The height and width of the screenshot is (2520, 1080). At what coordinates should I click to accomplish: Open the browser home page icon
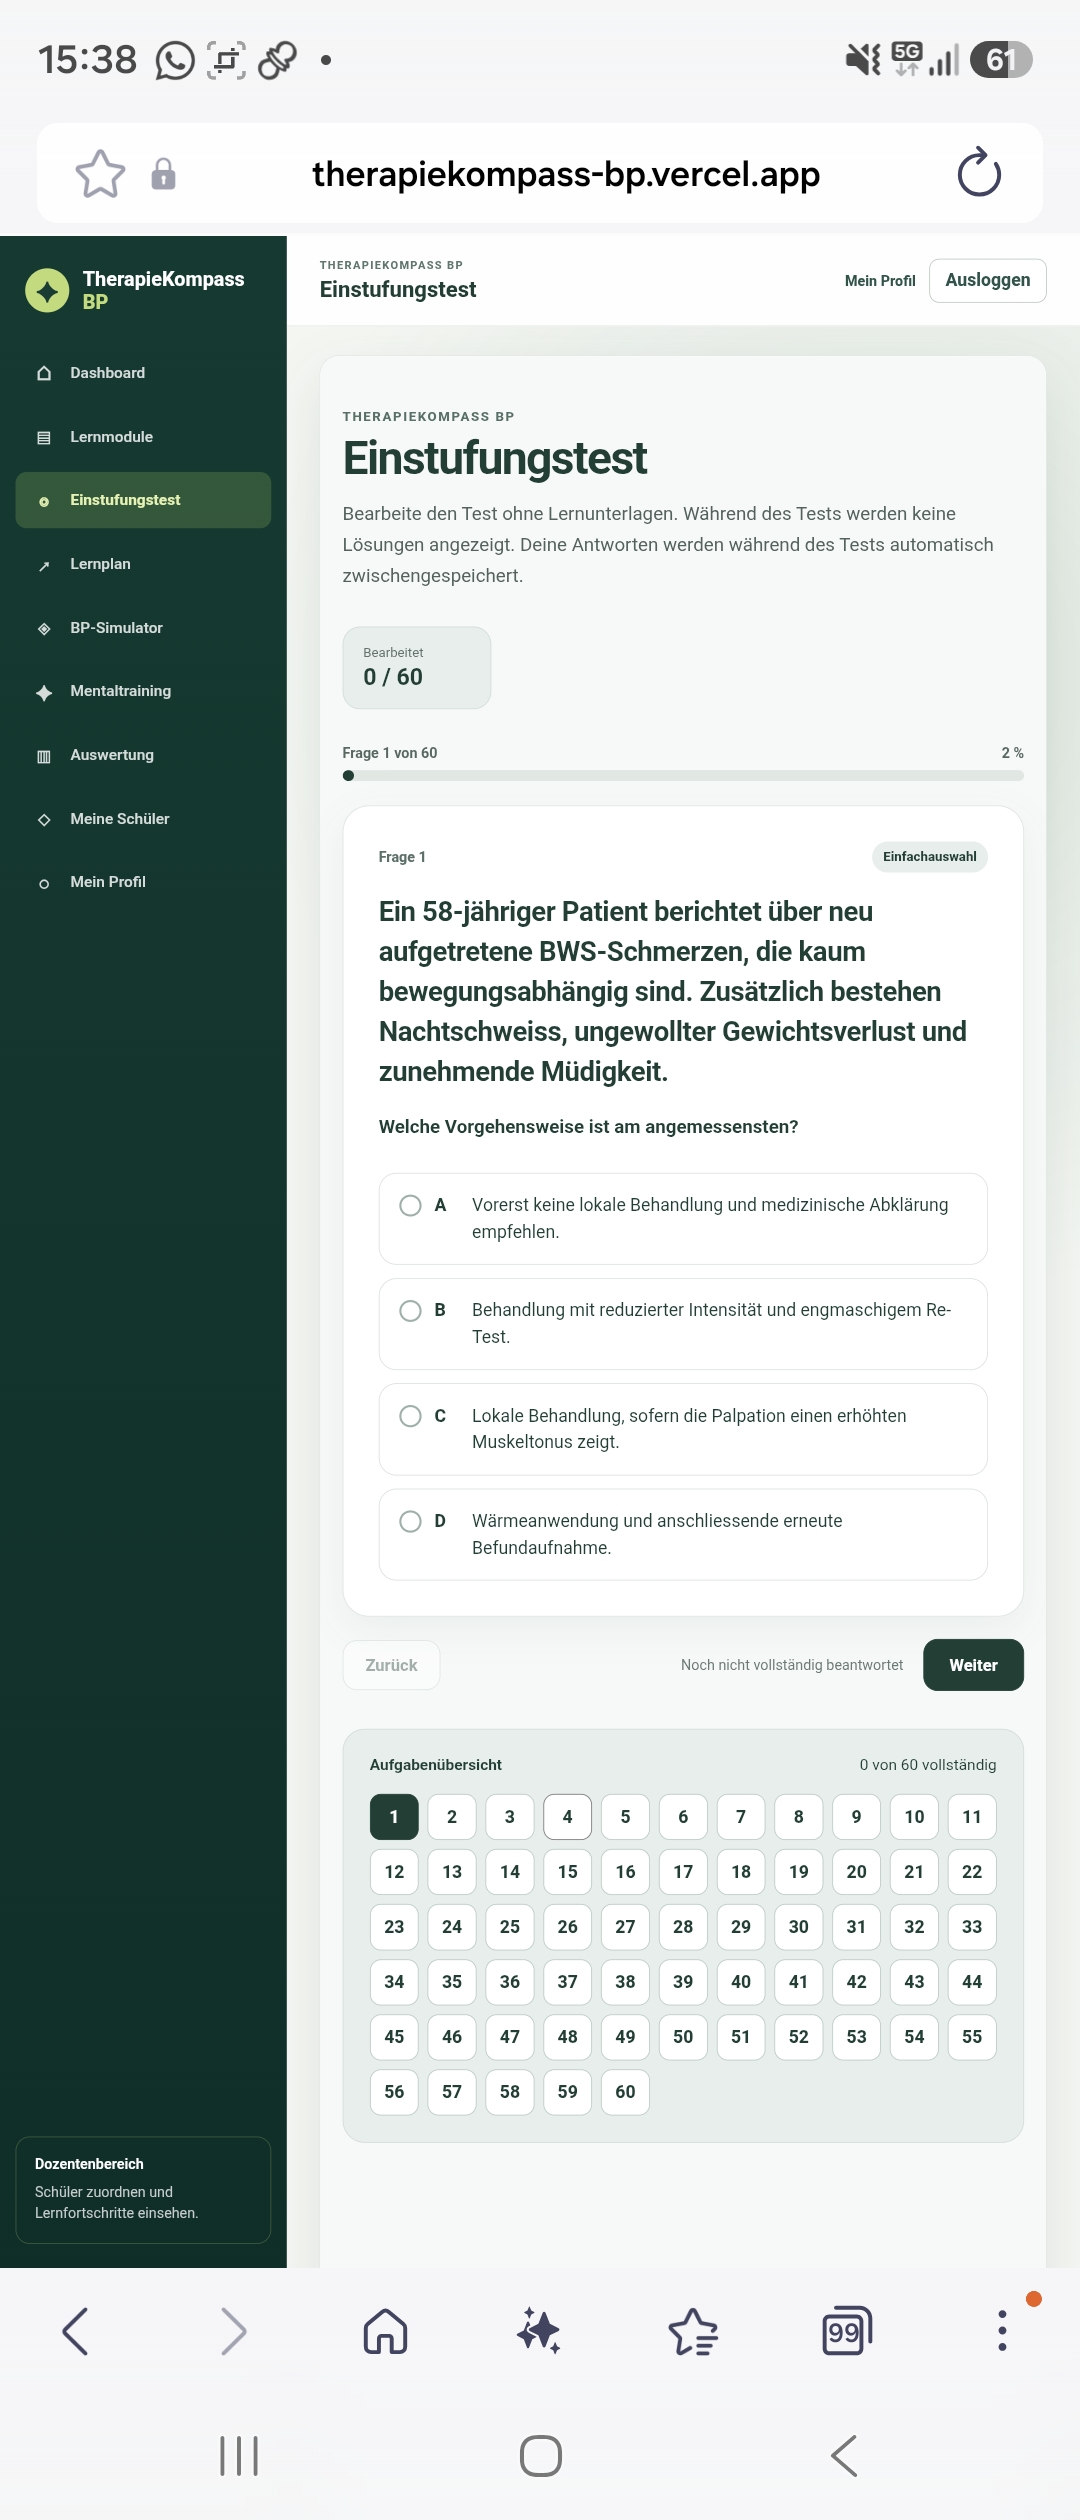click(386, 2332)
